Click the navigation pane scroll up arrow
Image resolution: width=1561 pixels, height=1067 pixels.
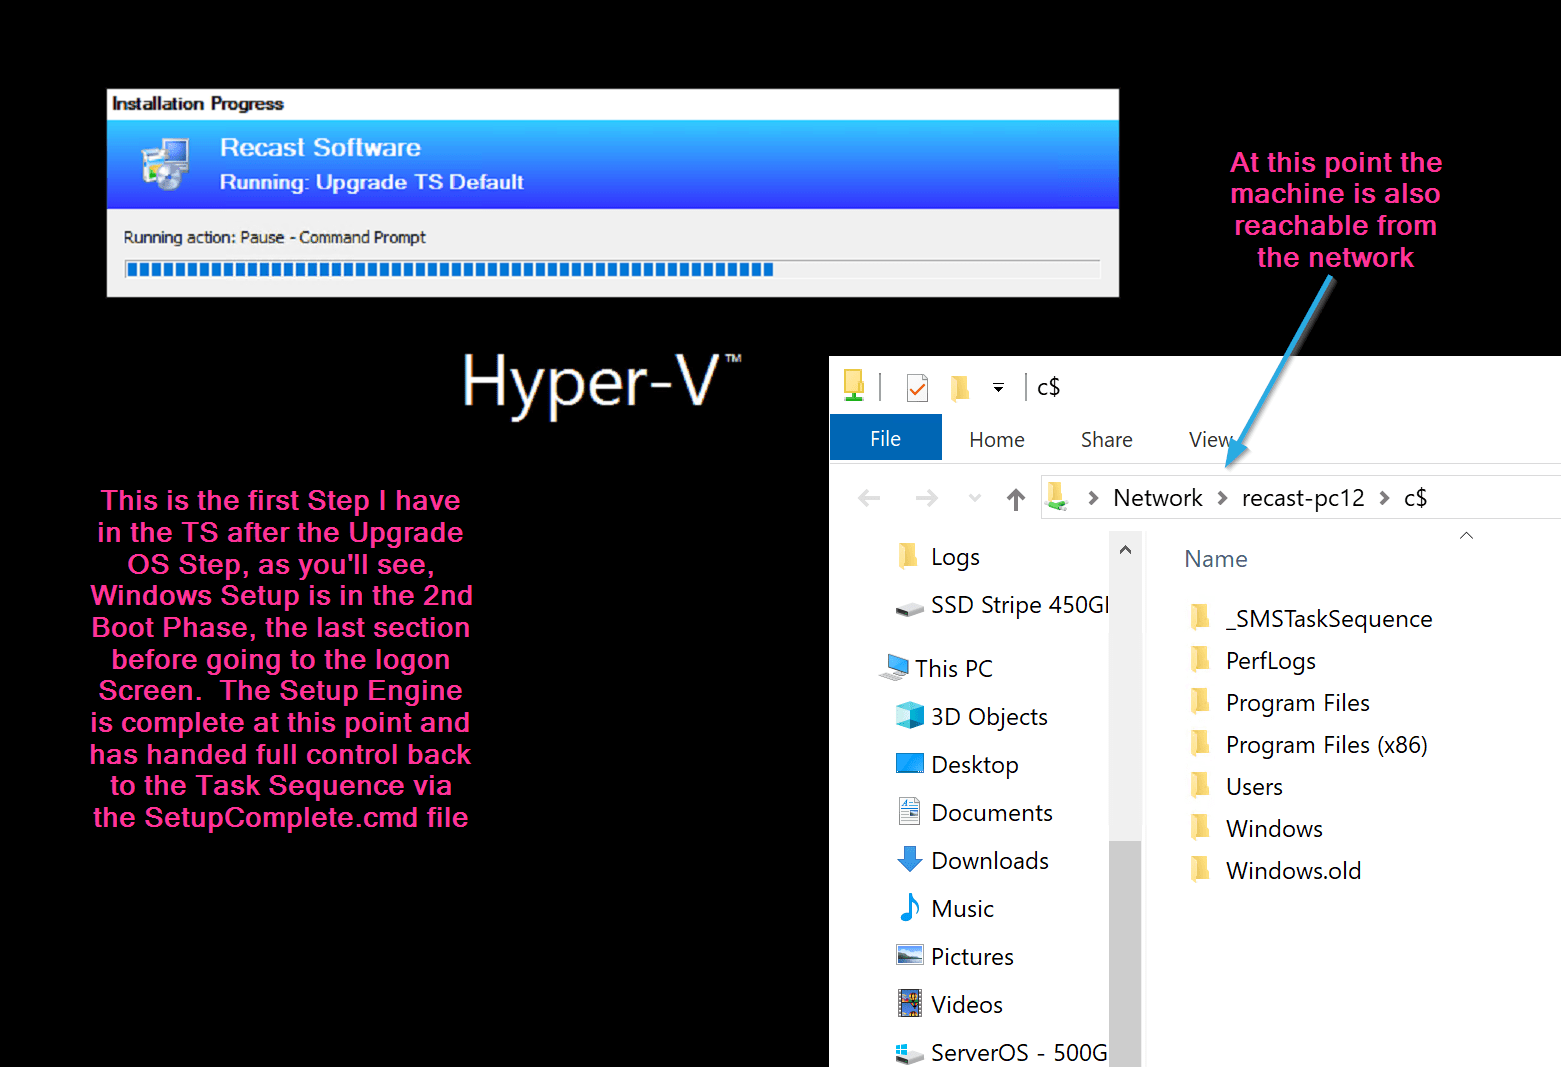coord(1125,550)
